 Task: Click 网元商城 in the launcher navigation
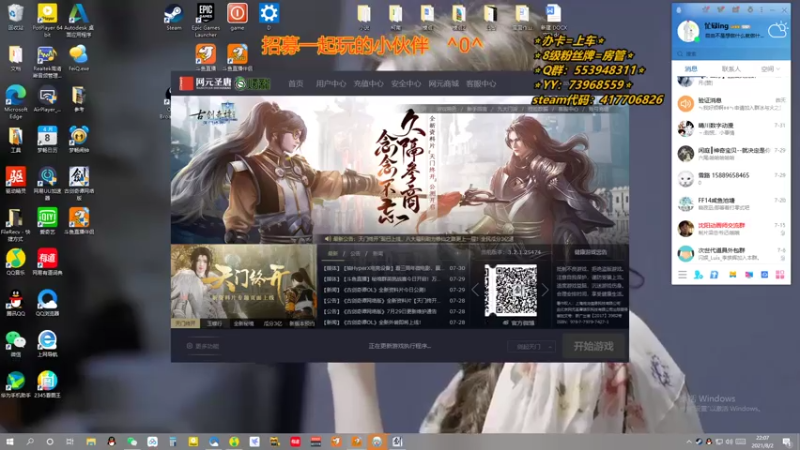[x=443, y=84]
